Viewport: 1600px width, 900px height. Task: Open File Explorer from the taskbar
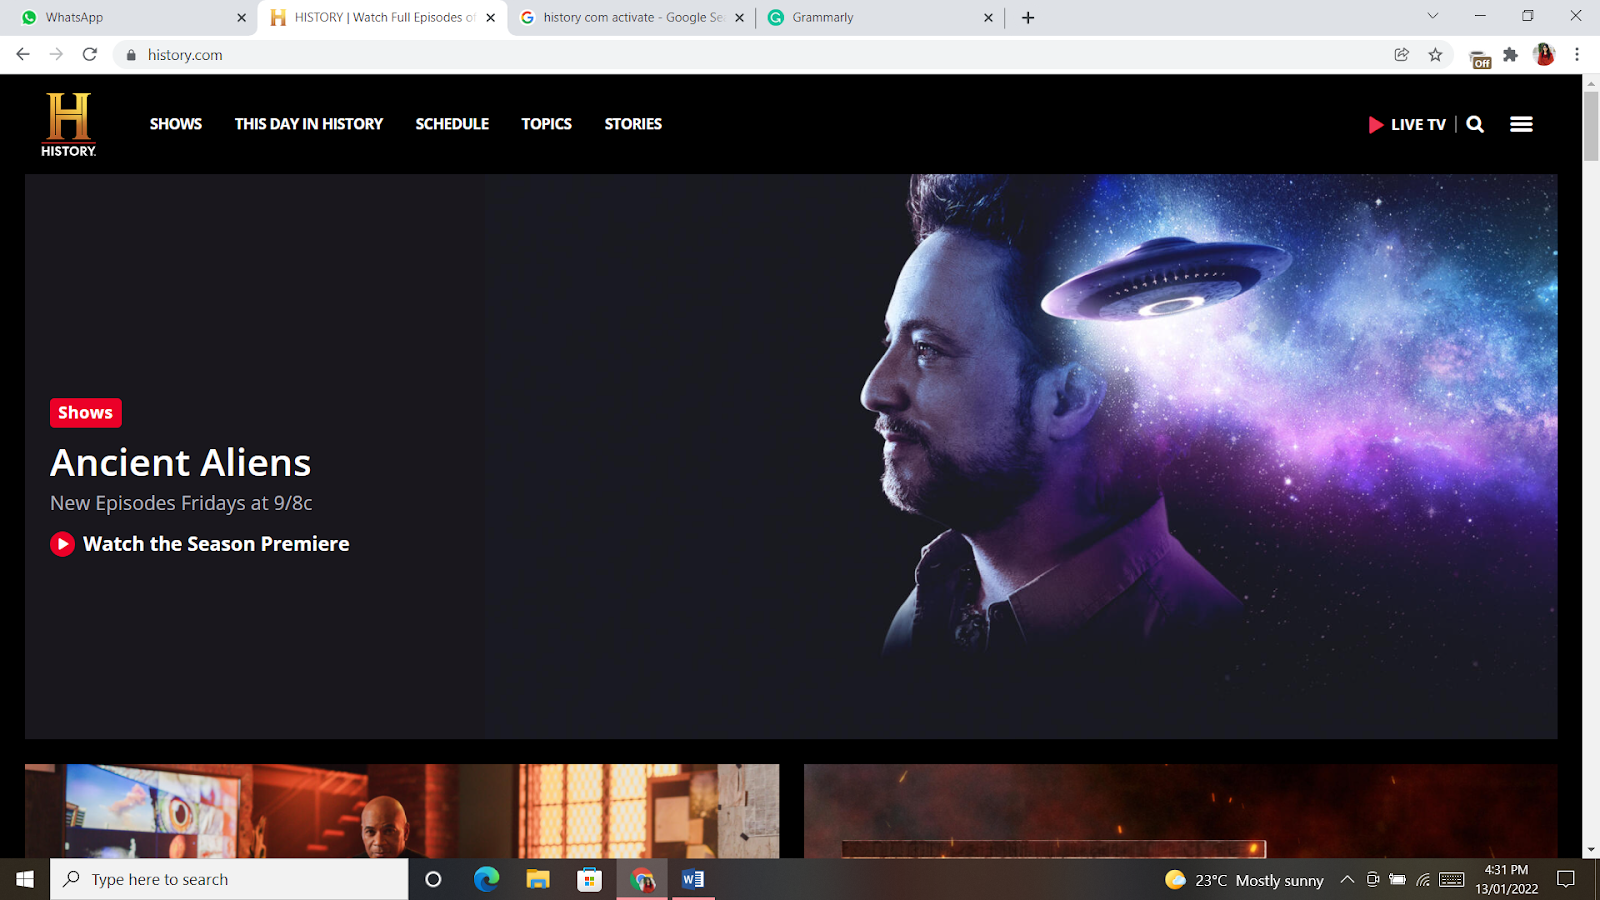pyautogui.click(x=538, y=879)
